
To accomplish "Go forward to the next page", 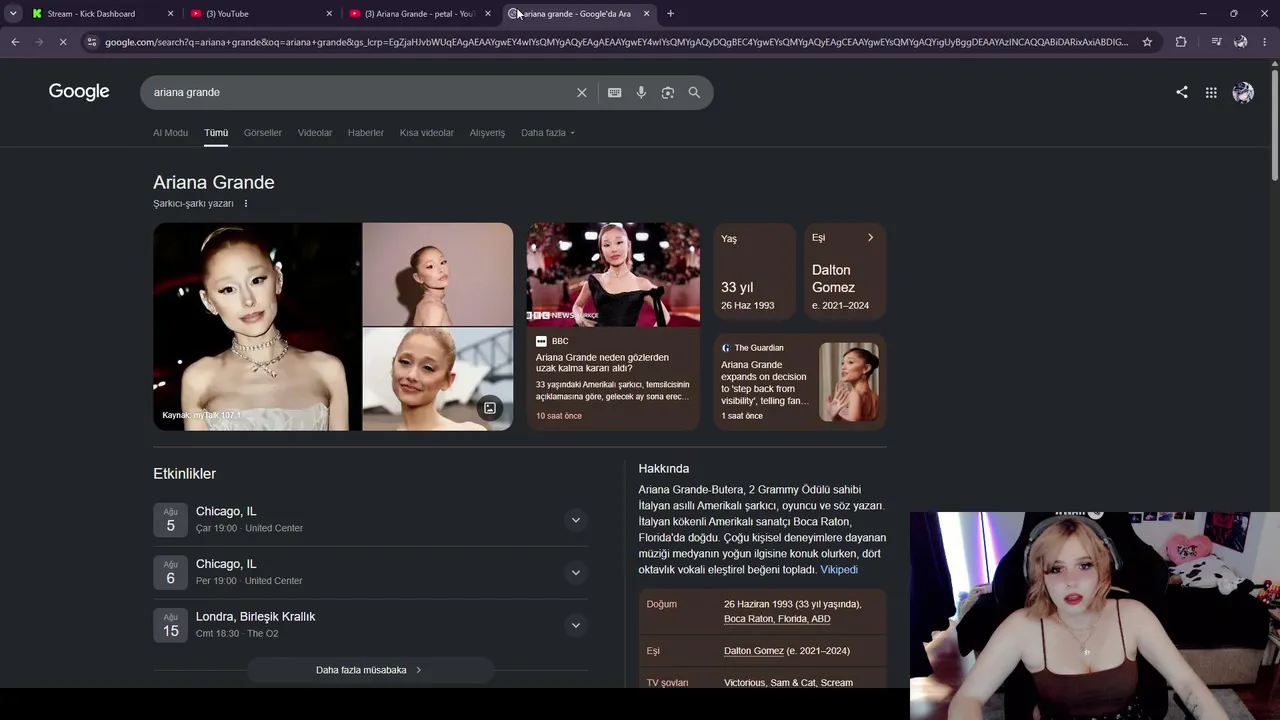I will (x=39, y=42).
